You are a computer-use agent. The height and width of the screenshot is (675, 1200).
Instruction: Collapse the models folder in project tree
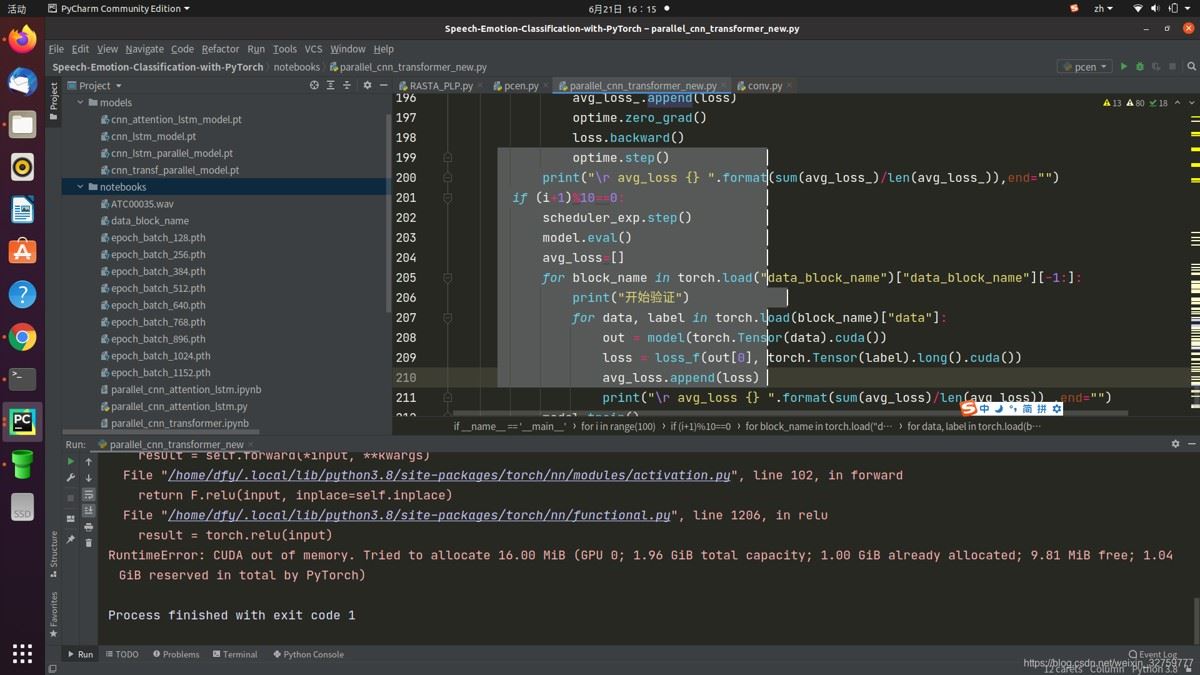point(80,103)
